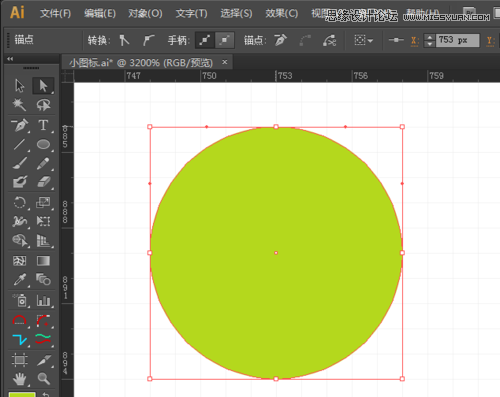500x397 pixels.
Task: Cut path at selected anchor points
Action: (x=329, y=40)
